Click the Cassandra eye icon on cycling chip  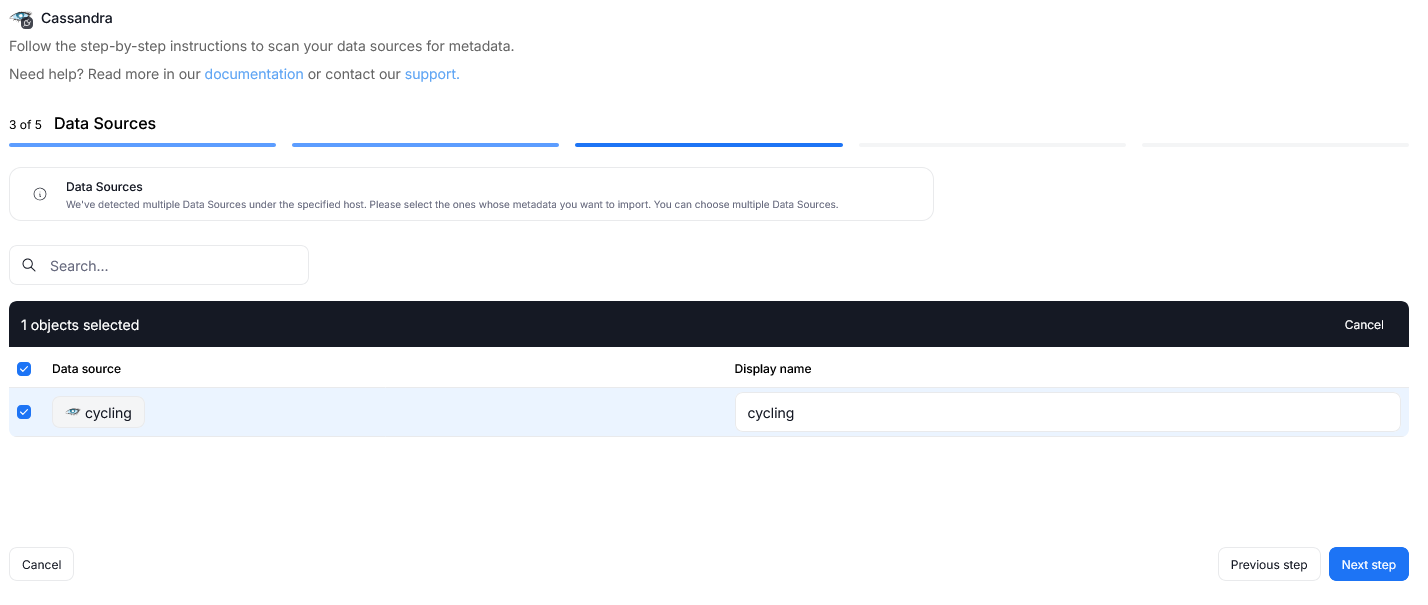tap(73, 412)
